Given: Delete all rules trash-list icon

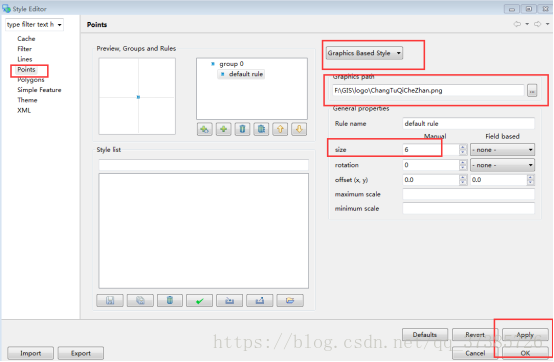Looking at the screenshot, I should coord(261,129).
